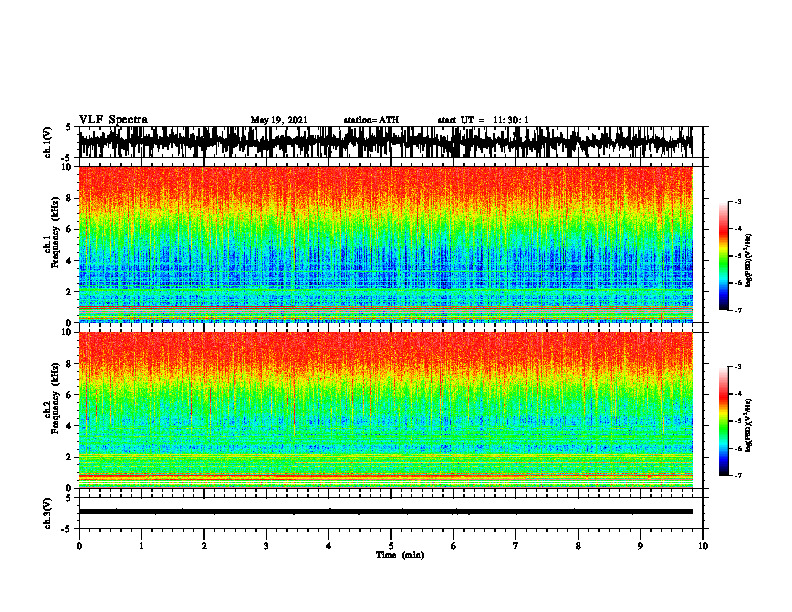Image resolution: width=792 pixels, height=612 pixels.
Task: Click the "-7" tick on ch.2 colorbar
Action: click(737, 476)
